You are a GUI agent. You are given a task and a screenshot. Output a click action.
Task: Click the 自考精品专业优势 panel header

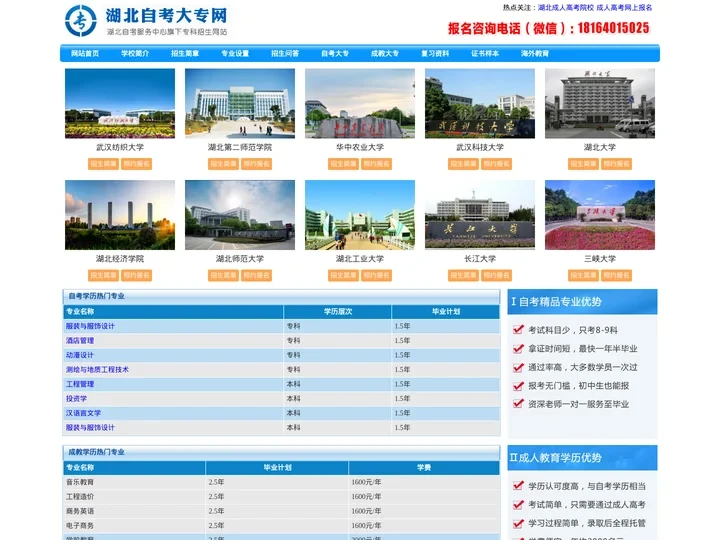582,302
